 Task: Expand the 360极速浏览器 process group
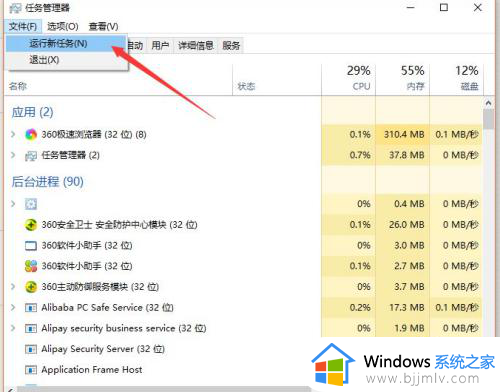click(x=13, y=134)
